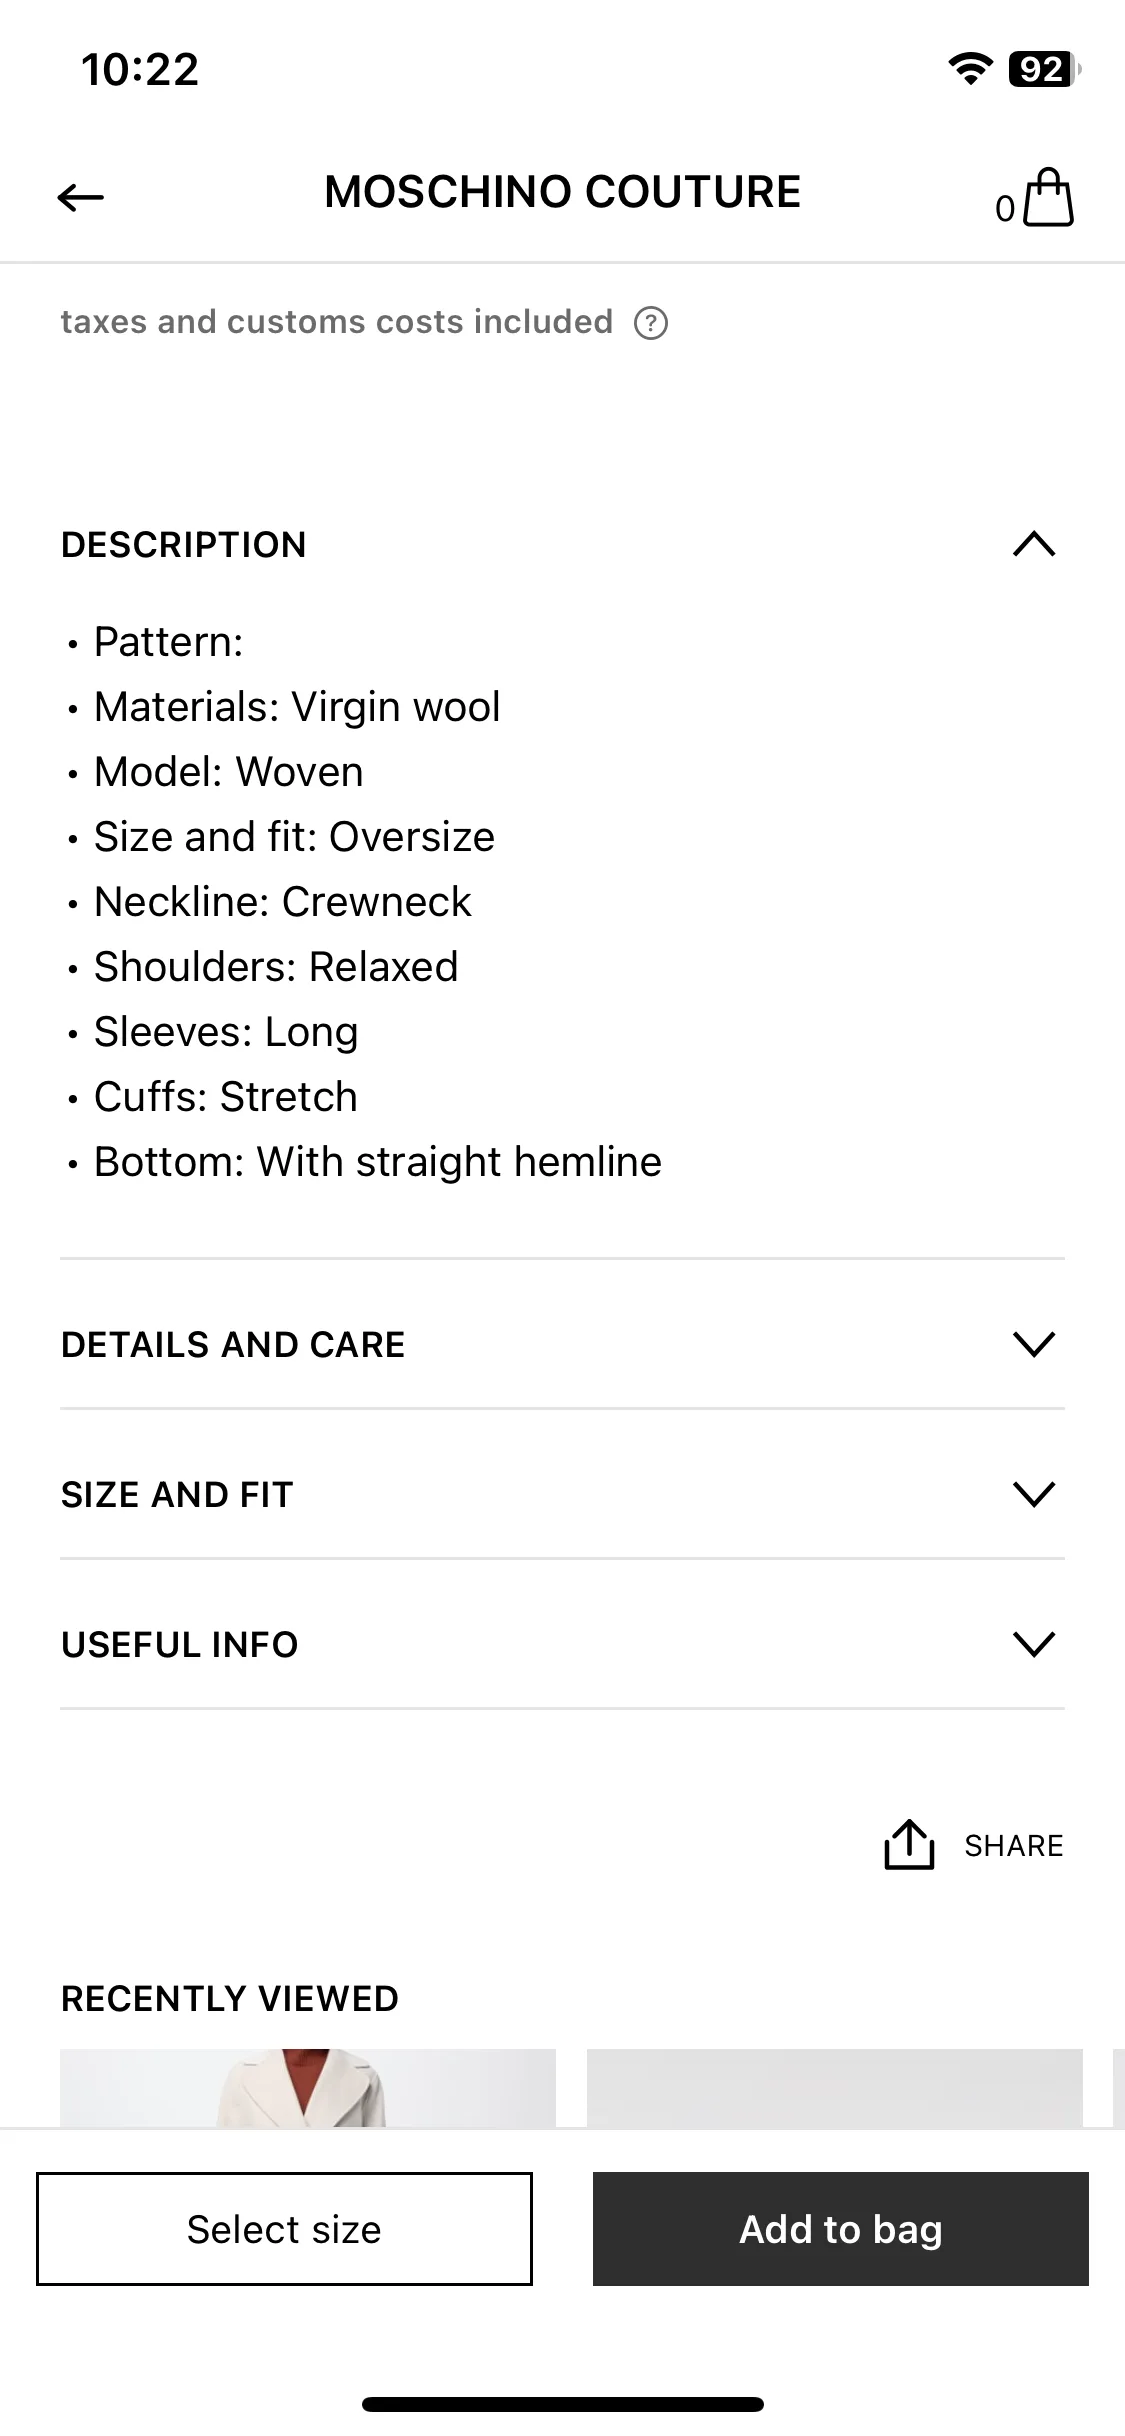
Task: Collapse the Description chevron
Action: click(1034, 544)
